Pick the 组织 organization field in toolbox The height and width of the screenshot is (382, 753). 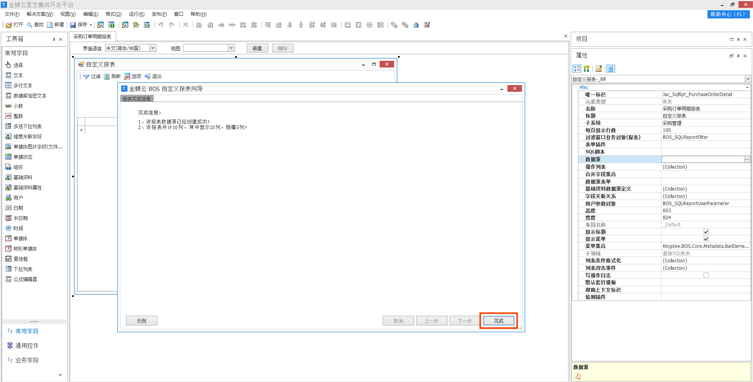[14, 167]
